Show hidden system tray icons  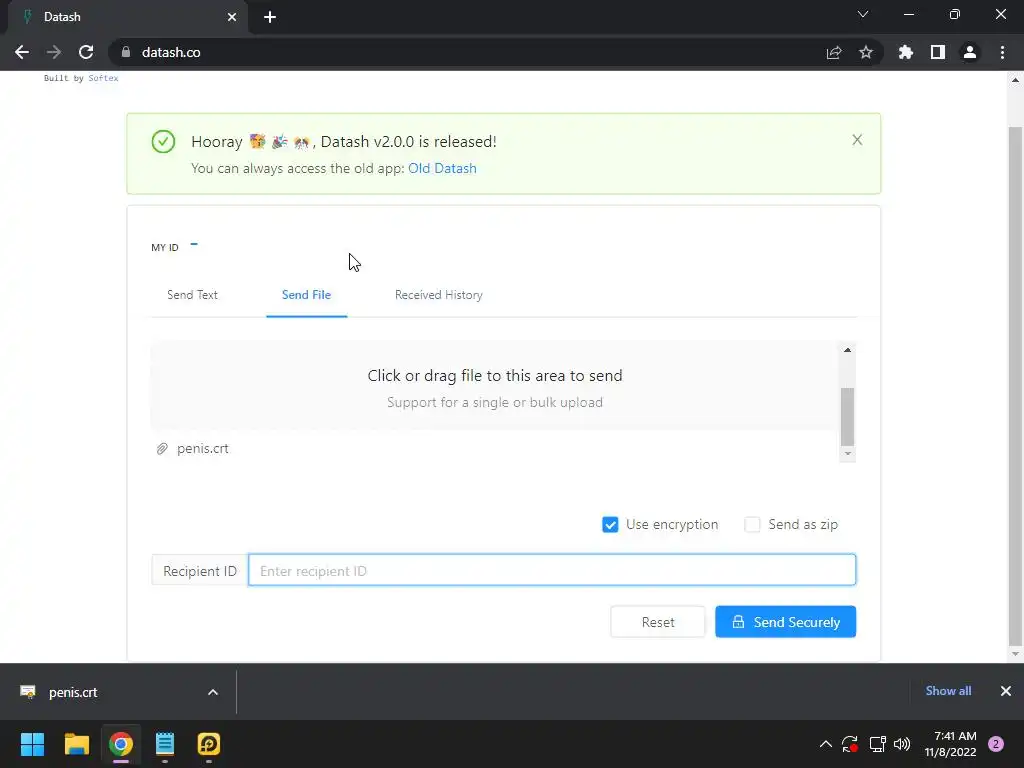pos(825,744)
